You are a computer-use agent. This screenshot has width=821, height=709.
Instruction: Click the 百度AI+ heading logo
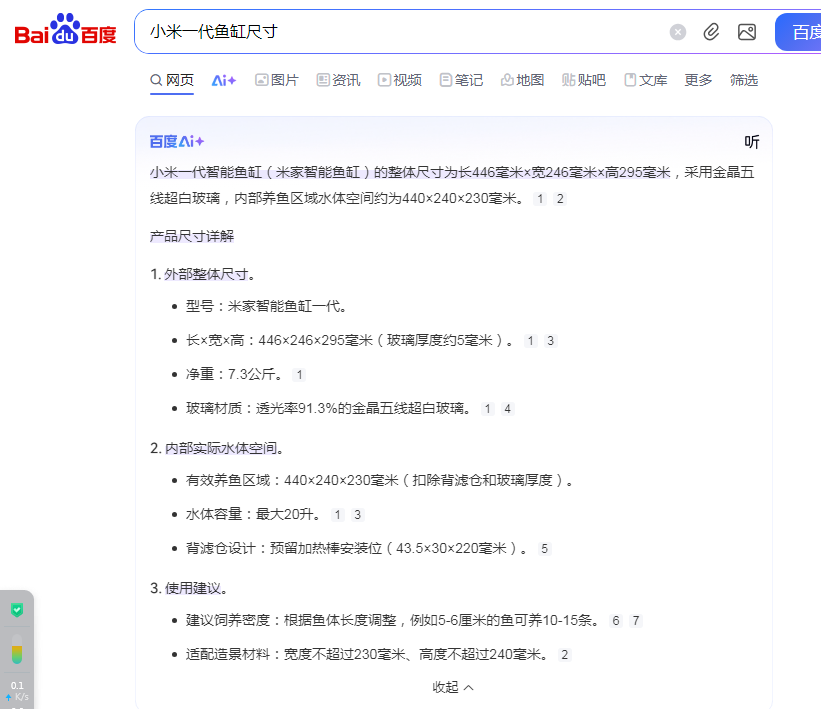point(176,141)
